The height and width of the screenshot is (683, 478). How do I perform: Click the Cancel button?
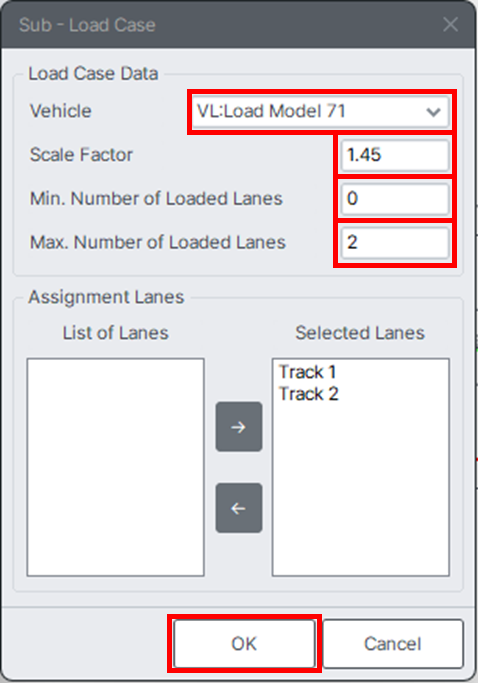pos(393,643)
